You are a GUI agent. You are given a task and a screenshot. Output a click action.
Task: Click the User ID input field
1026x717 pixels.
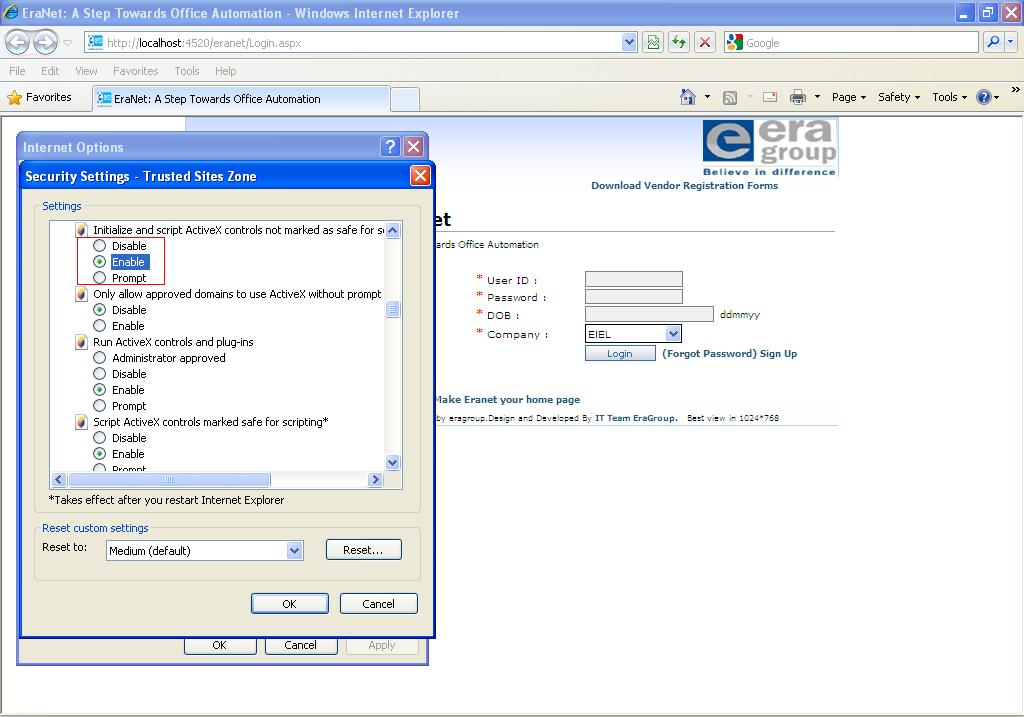click(633, 279)
